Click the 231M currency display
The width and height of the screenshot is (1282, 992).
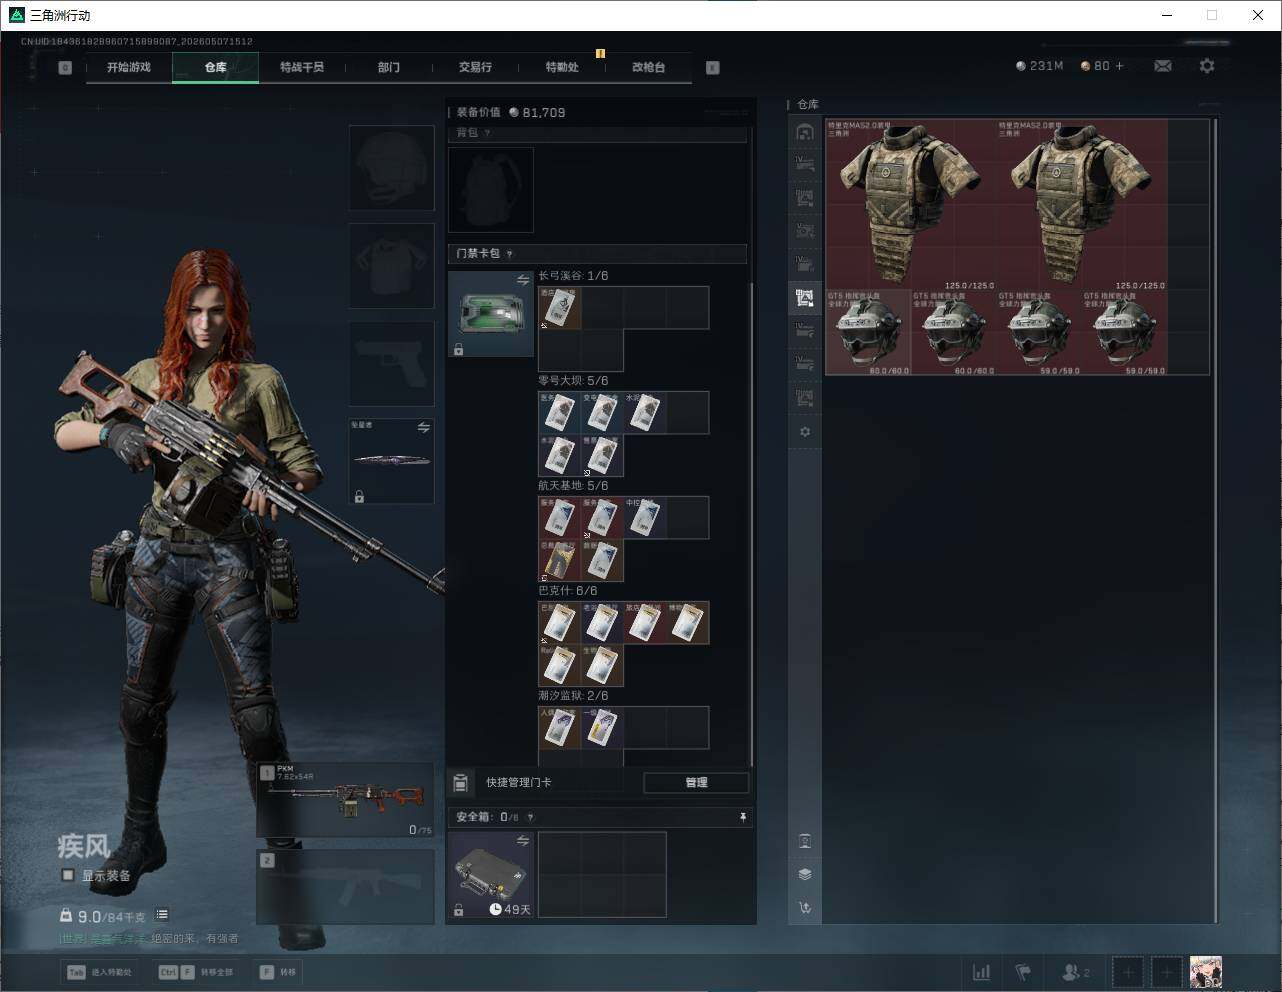tap(1039, 66)
